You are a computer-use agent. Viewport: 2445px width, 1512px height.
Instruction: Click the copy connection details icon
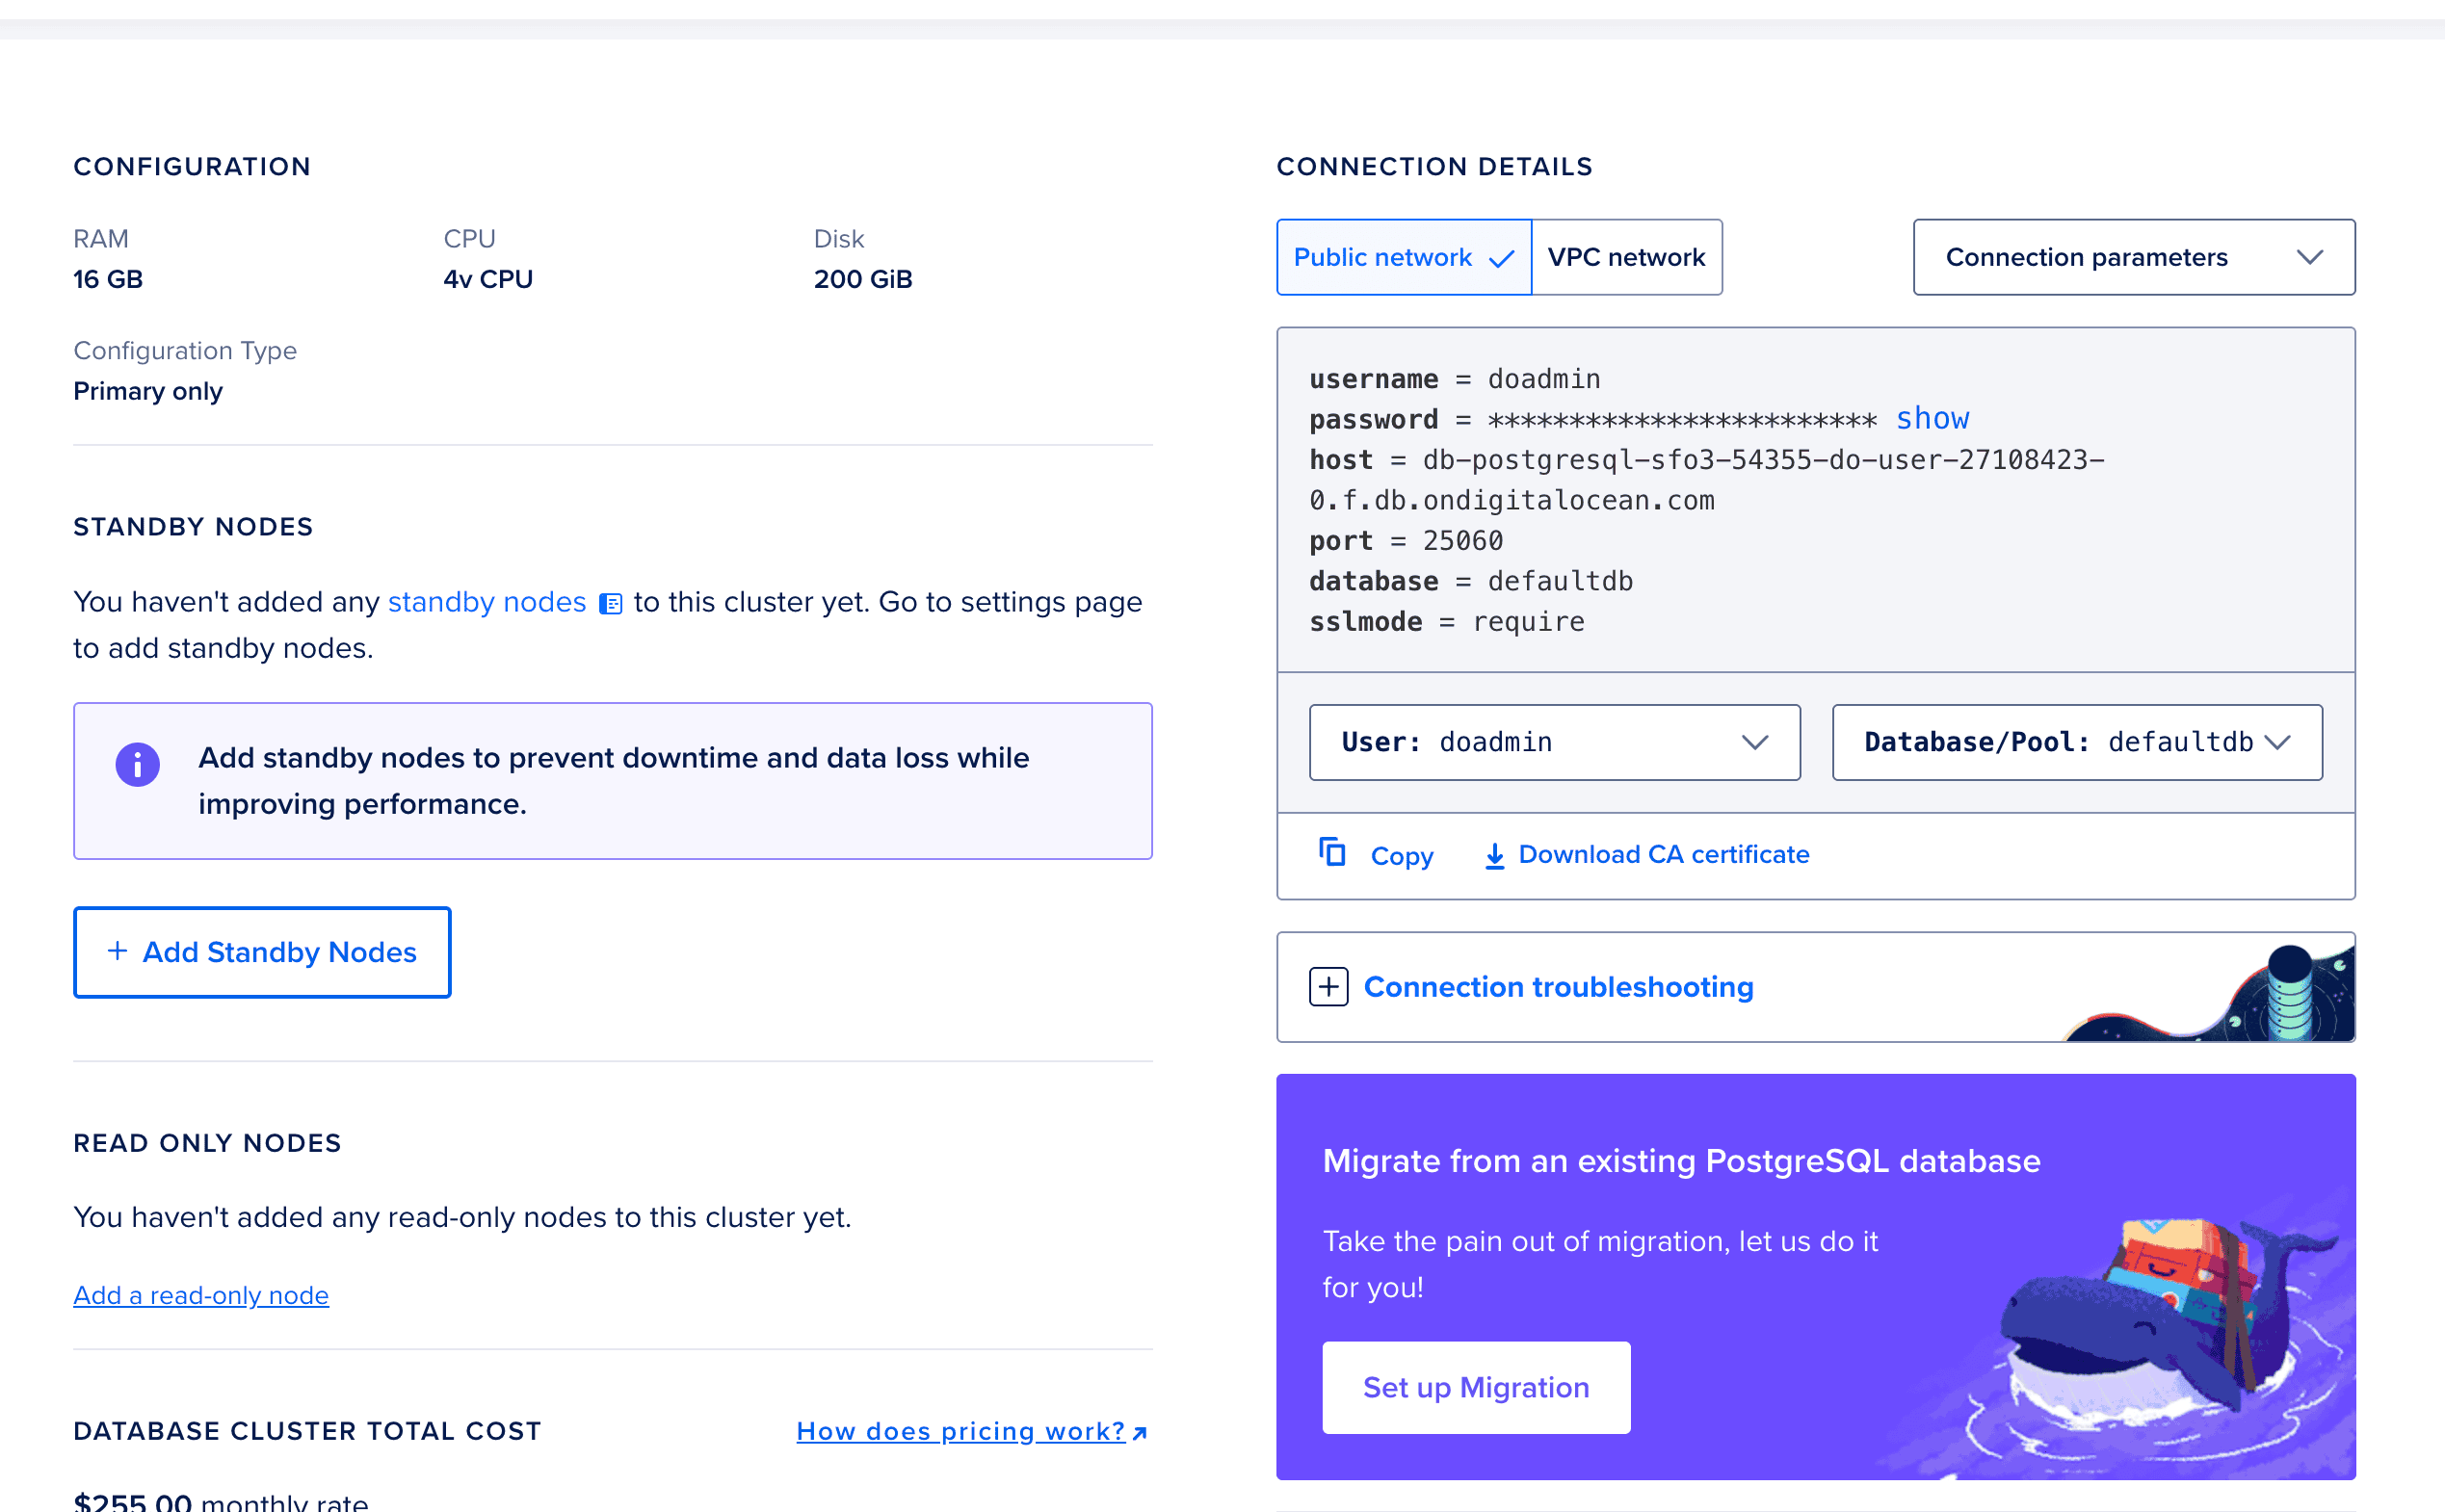[1332, 853]
